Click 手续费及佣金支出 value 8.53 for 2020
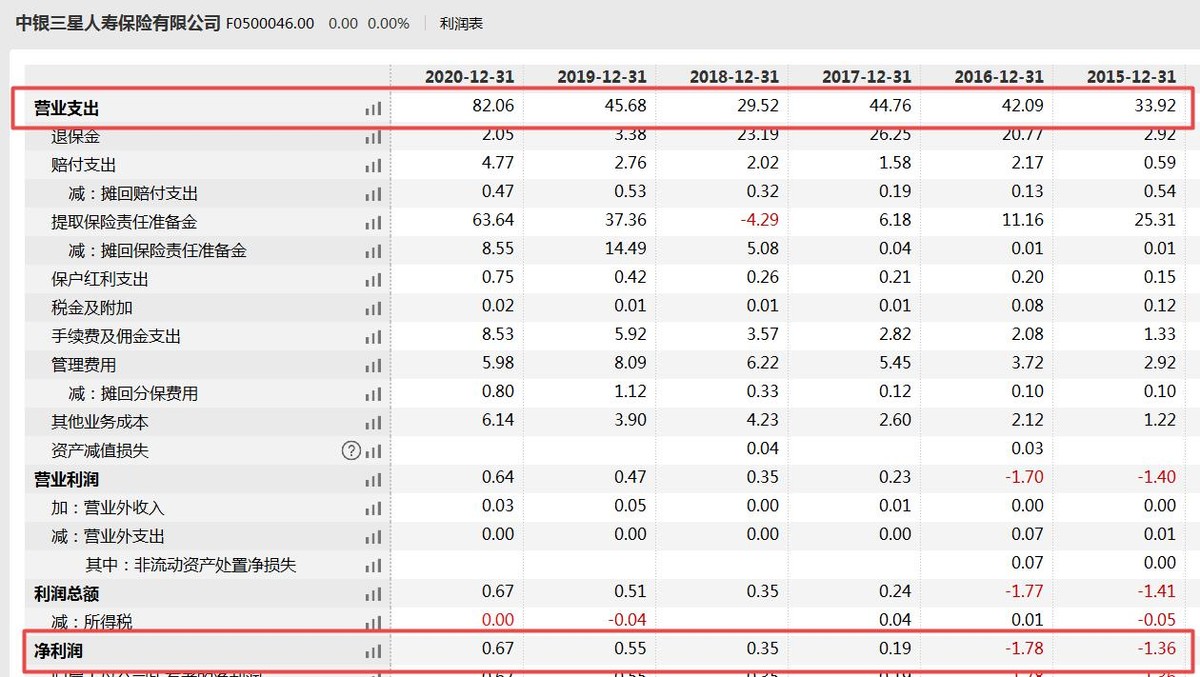The image size is (1200, 677). (498, 336)
